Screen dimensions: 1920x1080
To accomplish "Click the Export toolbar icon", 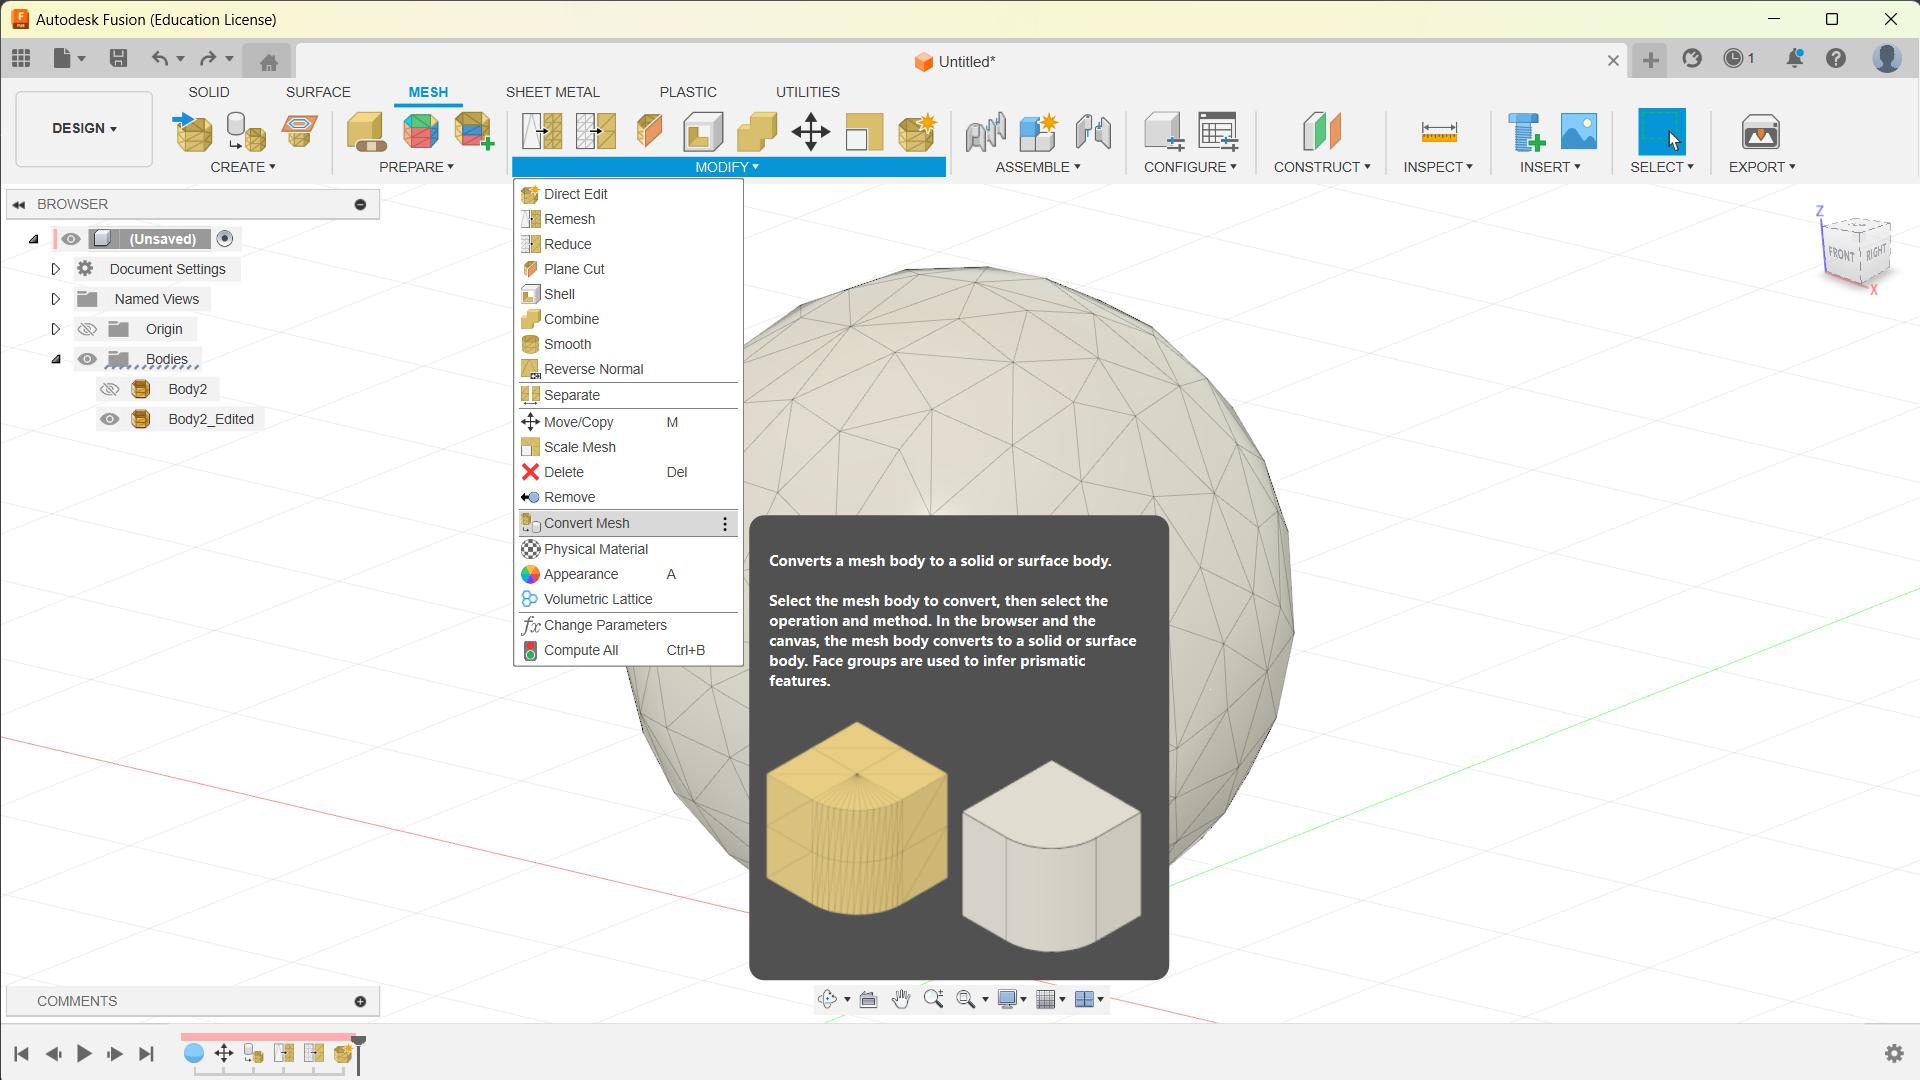I will coord(1760,132).
